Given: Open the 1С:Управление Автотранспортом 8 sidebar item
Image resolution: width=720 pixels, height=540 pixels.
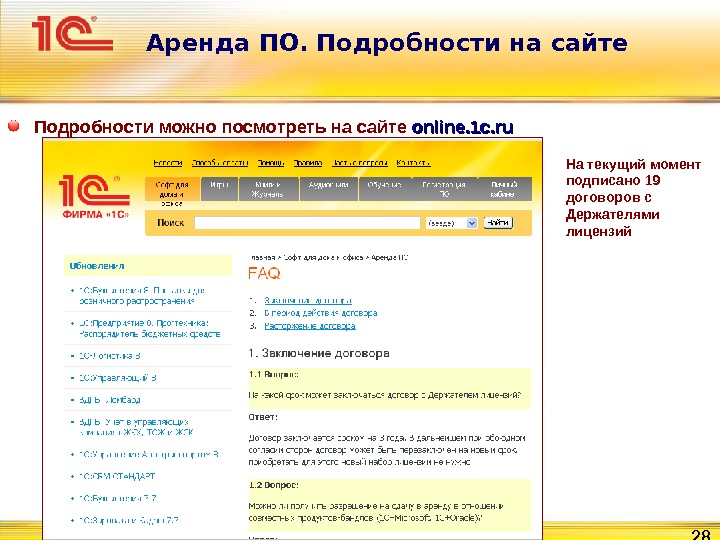Looking at the screenshot, I should coord(149,454).
